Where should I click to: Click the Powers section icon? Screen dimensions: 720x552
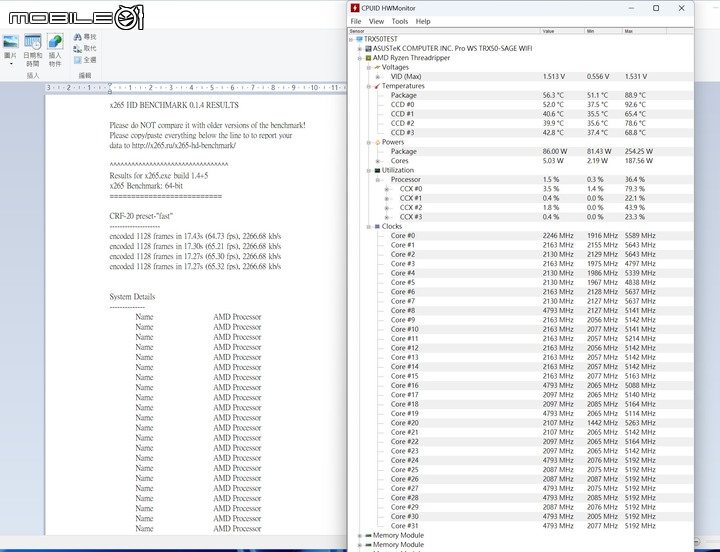pyautogui.click(x=377, y=142)
